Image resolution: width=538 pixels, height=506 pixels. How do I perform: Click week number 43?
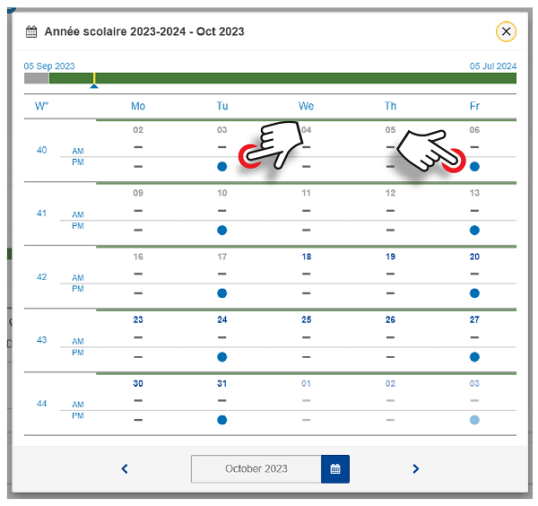pyautogui.click(x=42, y=340)
